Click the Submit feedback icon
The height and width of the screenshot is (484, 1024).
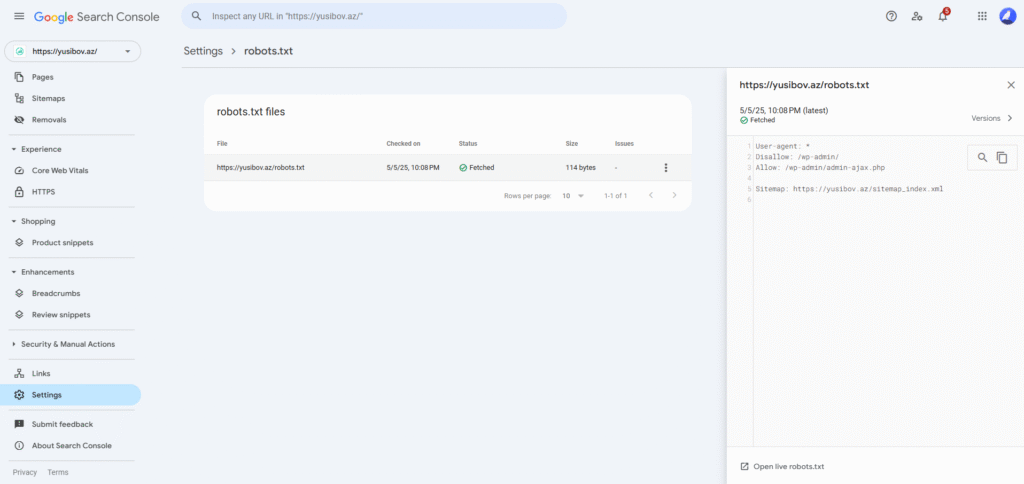click(x=19, y=425)
